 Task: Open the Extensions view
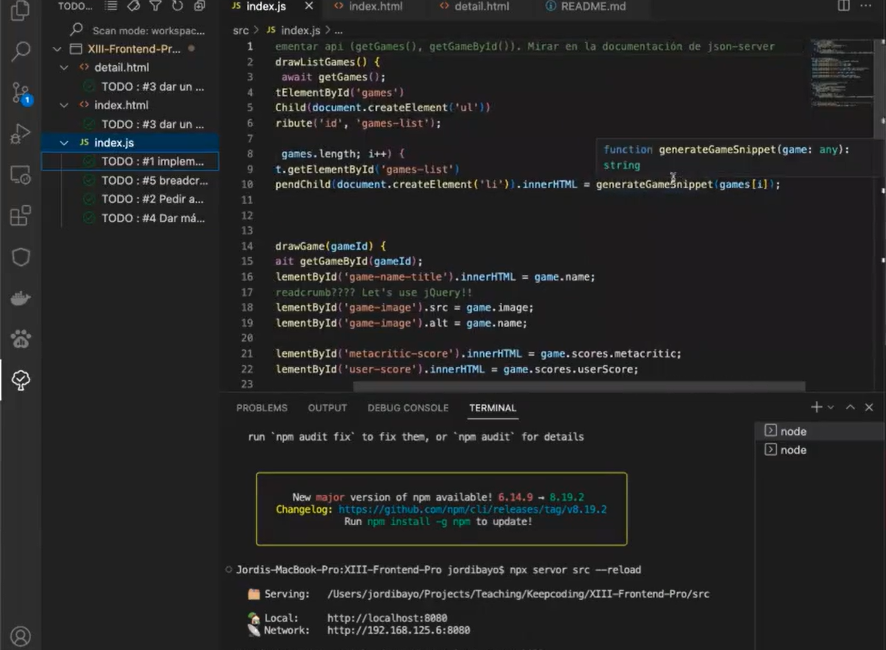coord(20,216)
